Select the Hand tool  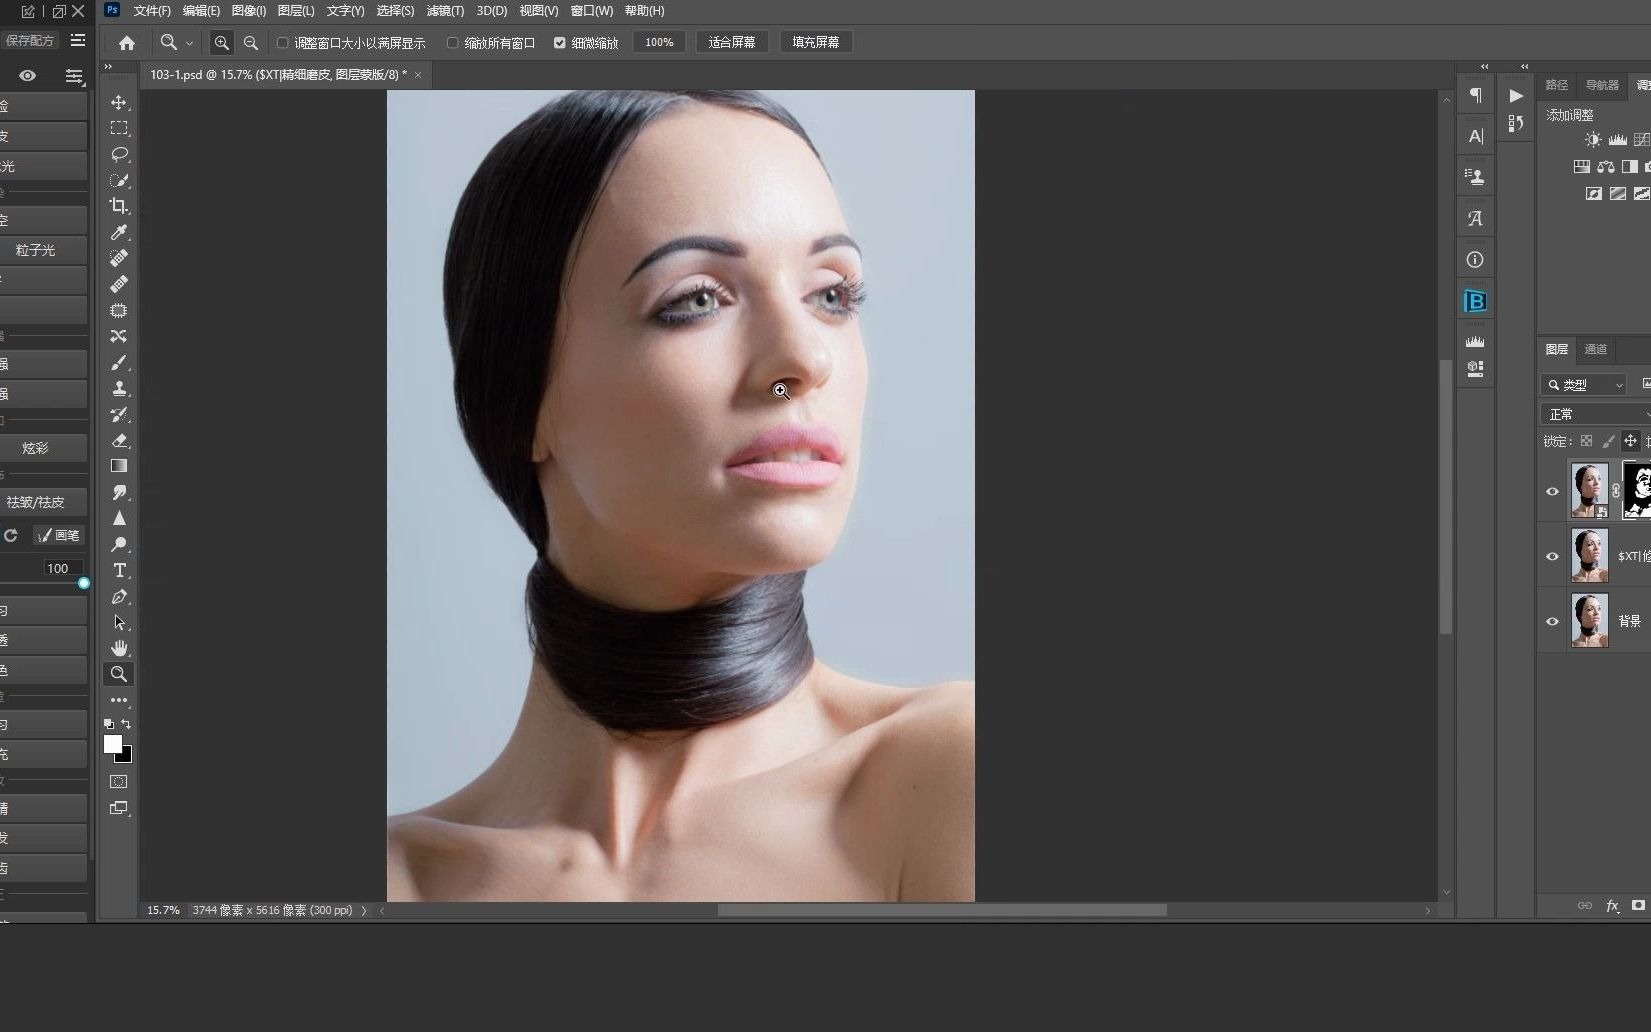point(119,648)
